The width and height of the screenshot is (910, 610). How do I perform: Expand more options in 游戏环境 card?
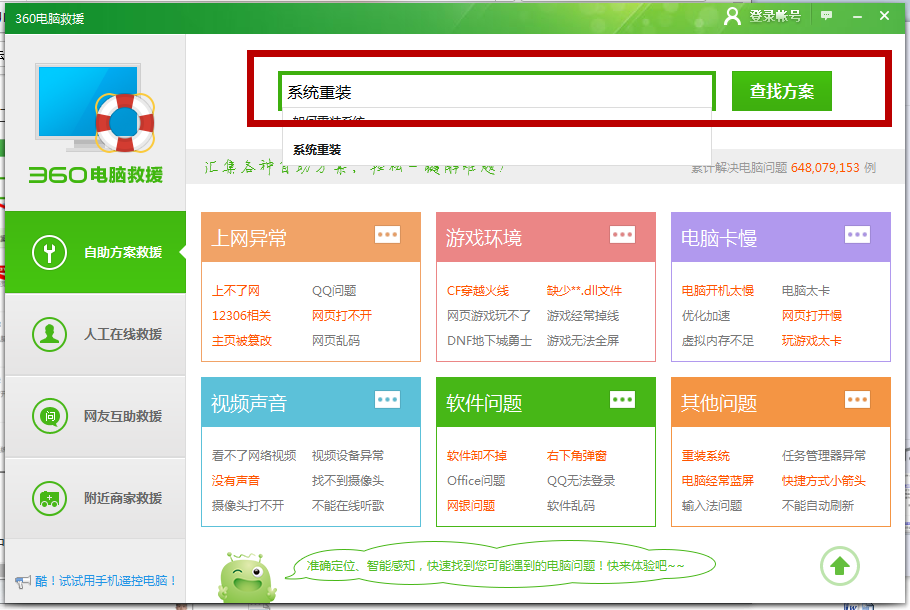(x=623, y=235)
